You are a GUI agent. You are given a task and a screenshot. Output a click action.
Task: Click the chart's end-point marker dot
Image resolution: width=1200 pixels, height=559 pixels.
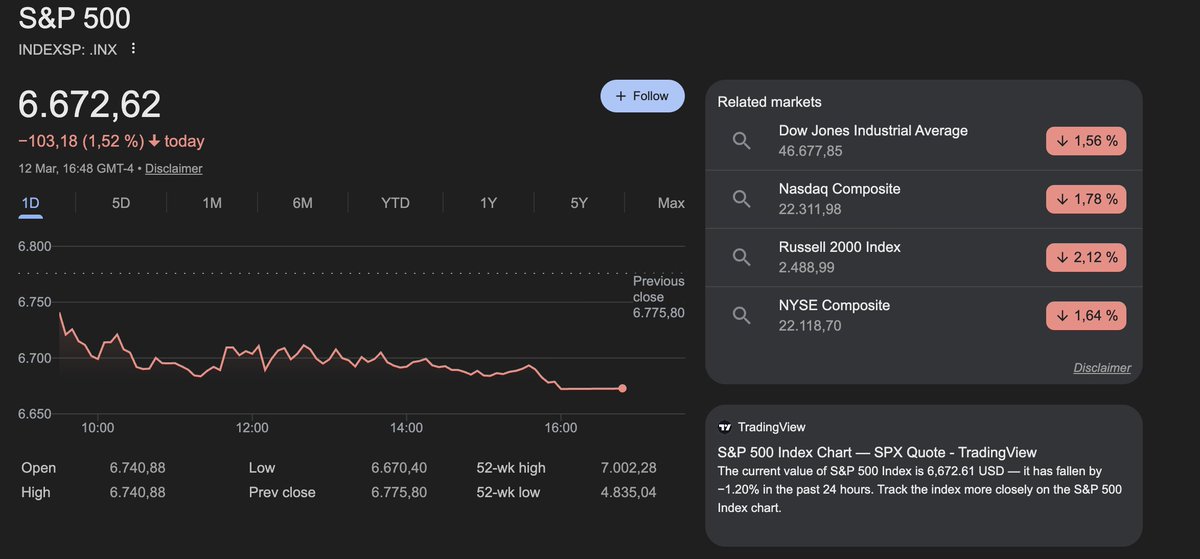pyautogui.click(x=623, y=388)
